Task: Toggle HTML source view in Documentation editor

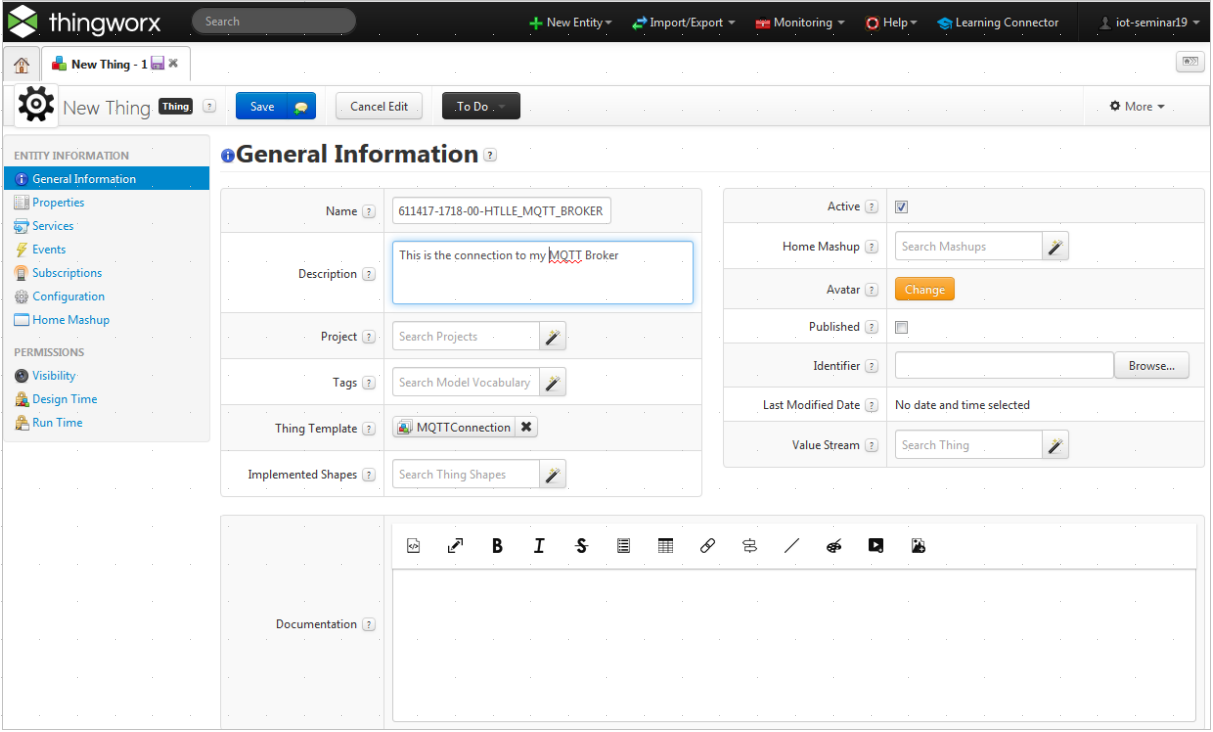Action: click(x=414, y=546)
